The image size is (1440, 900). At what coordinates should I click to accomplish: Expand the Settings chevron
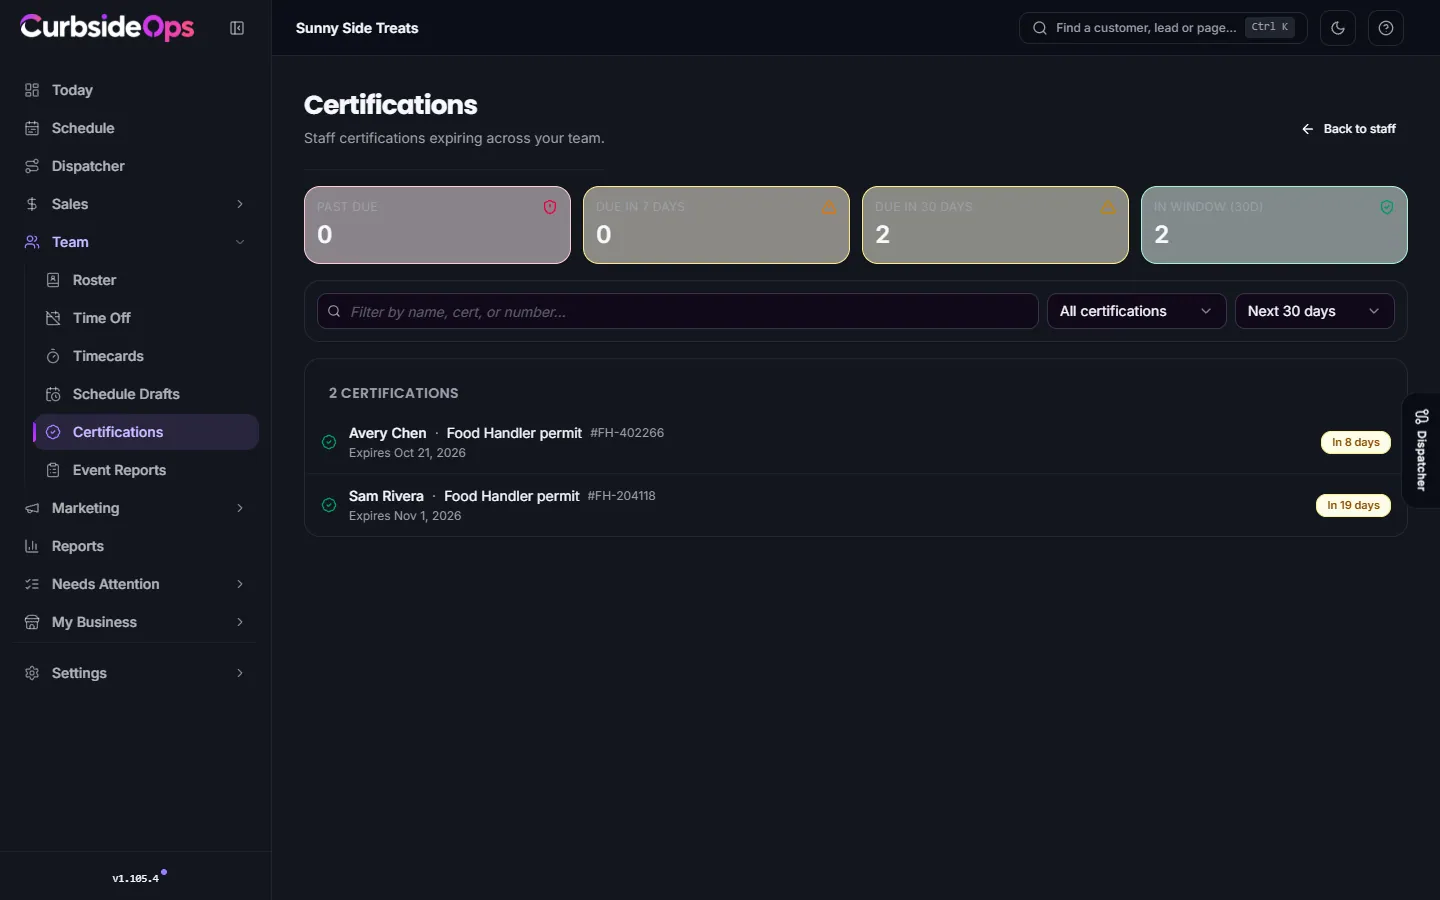pyautogui.click(x=240, y=673)
